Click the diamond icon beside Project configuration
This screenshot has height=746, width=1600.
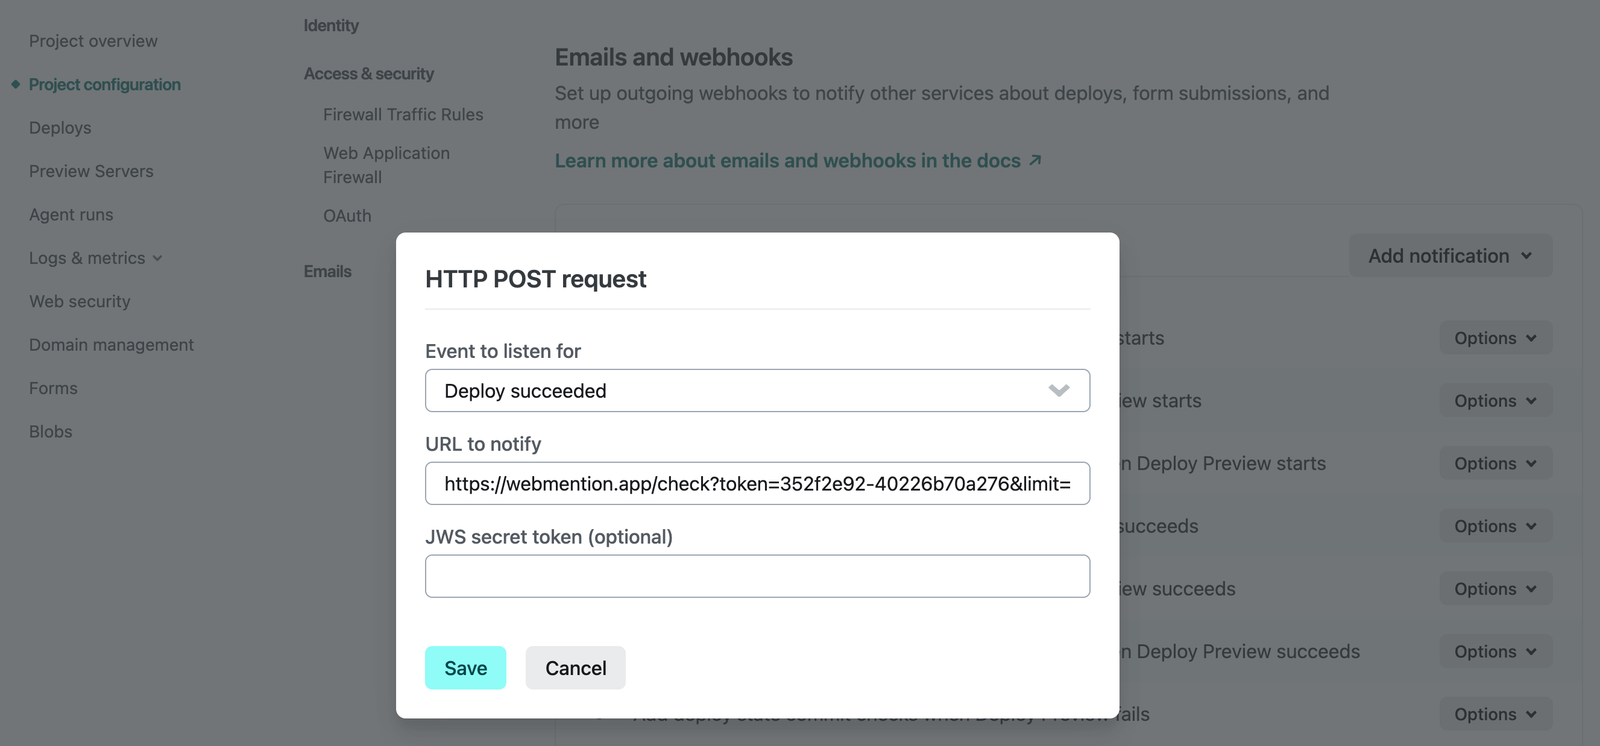click(16, 84)
